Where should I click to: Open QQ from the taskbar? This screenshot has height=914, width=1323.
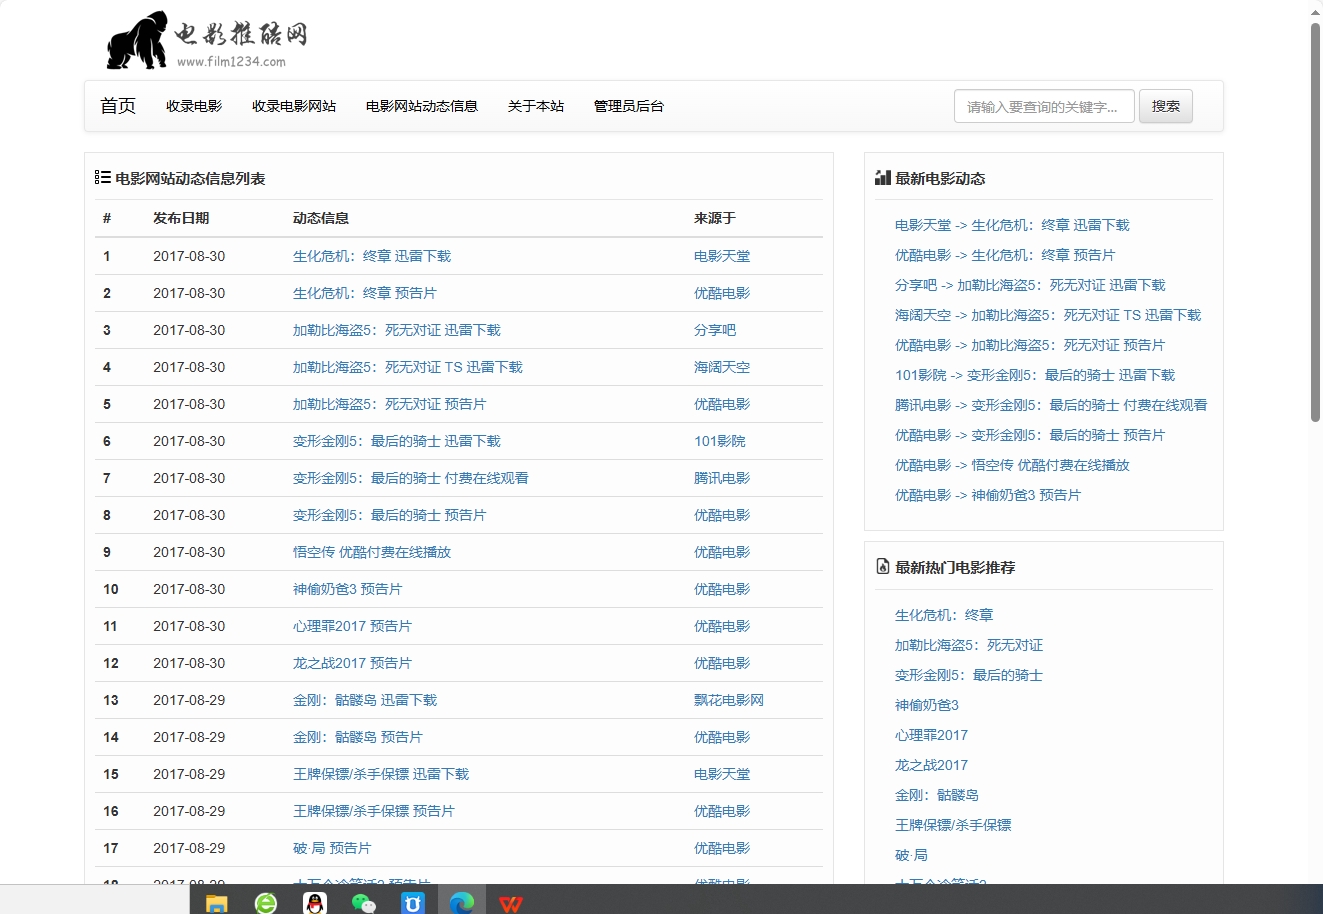click(x=315, y=901)
